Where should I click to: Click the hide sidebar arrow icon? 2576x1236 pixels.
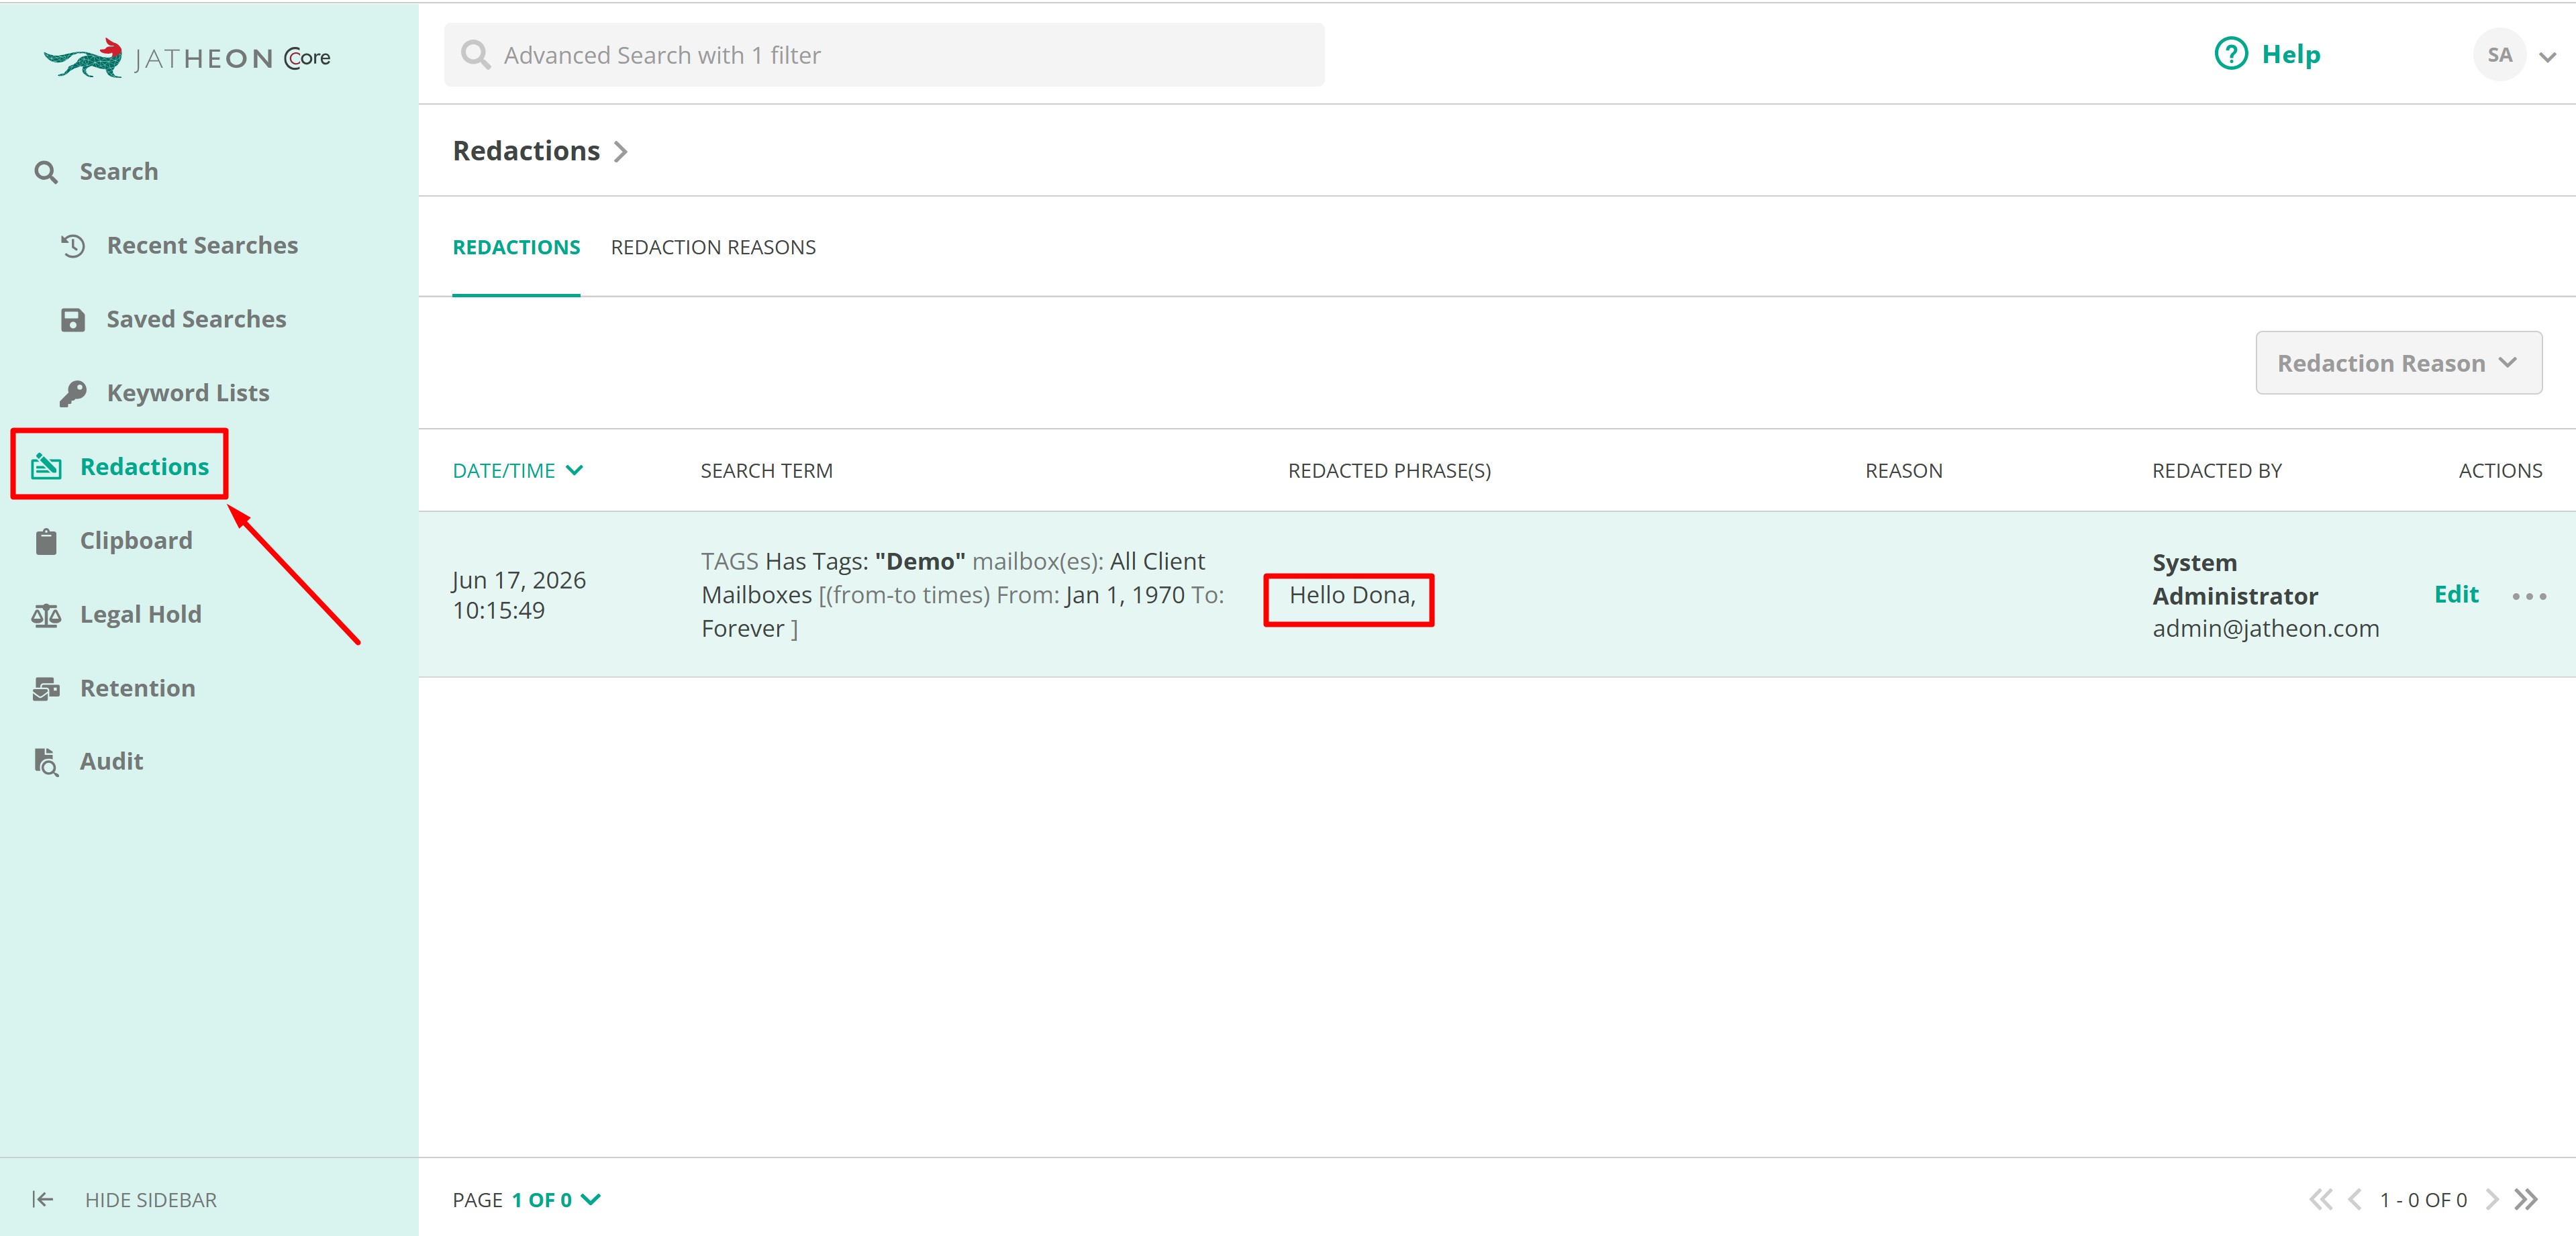[42, 1199]
